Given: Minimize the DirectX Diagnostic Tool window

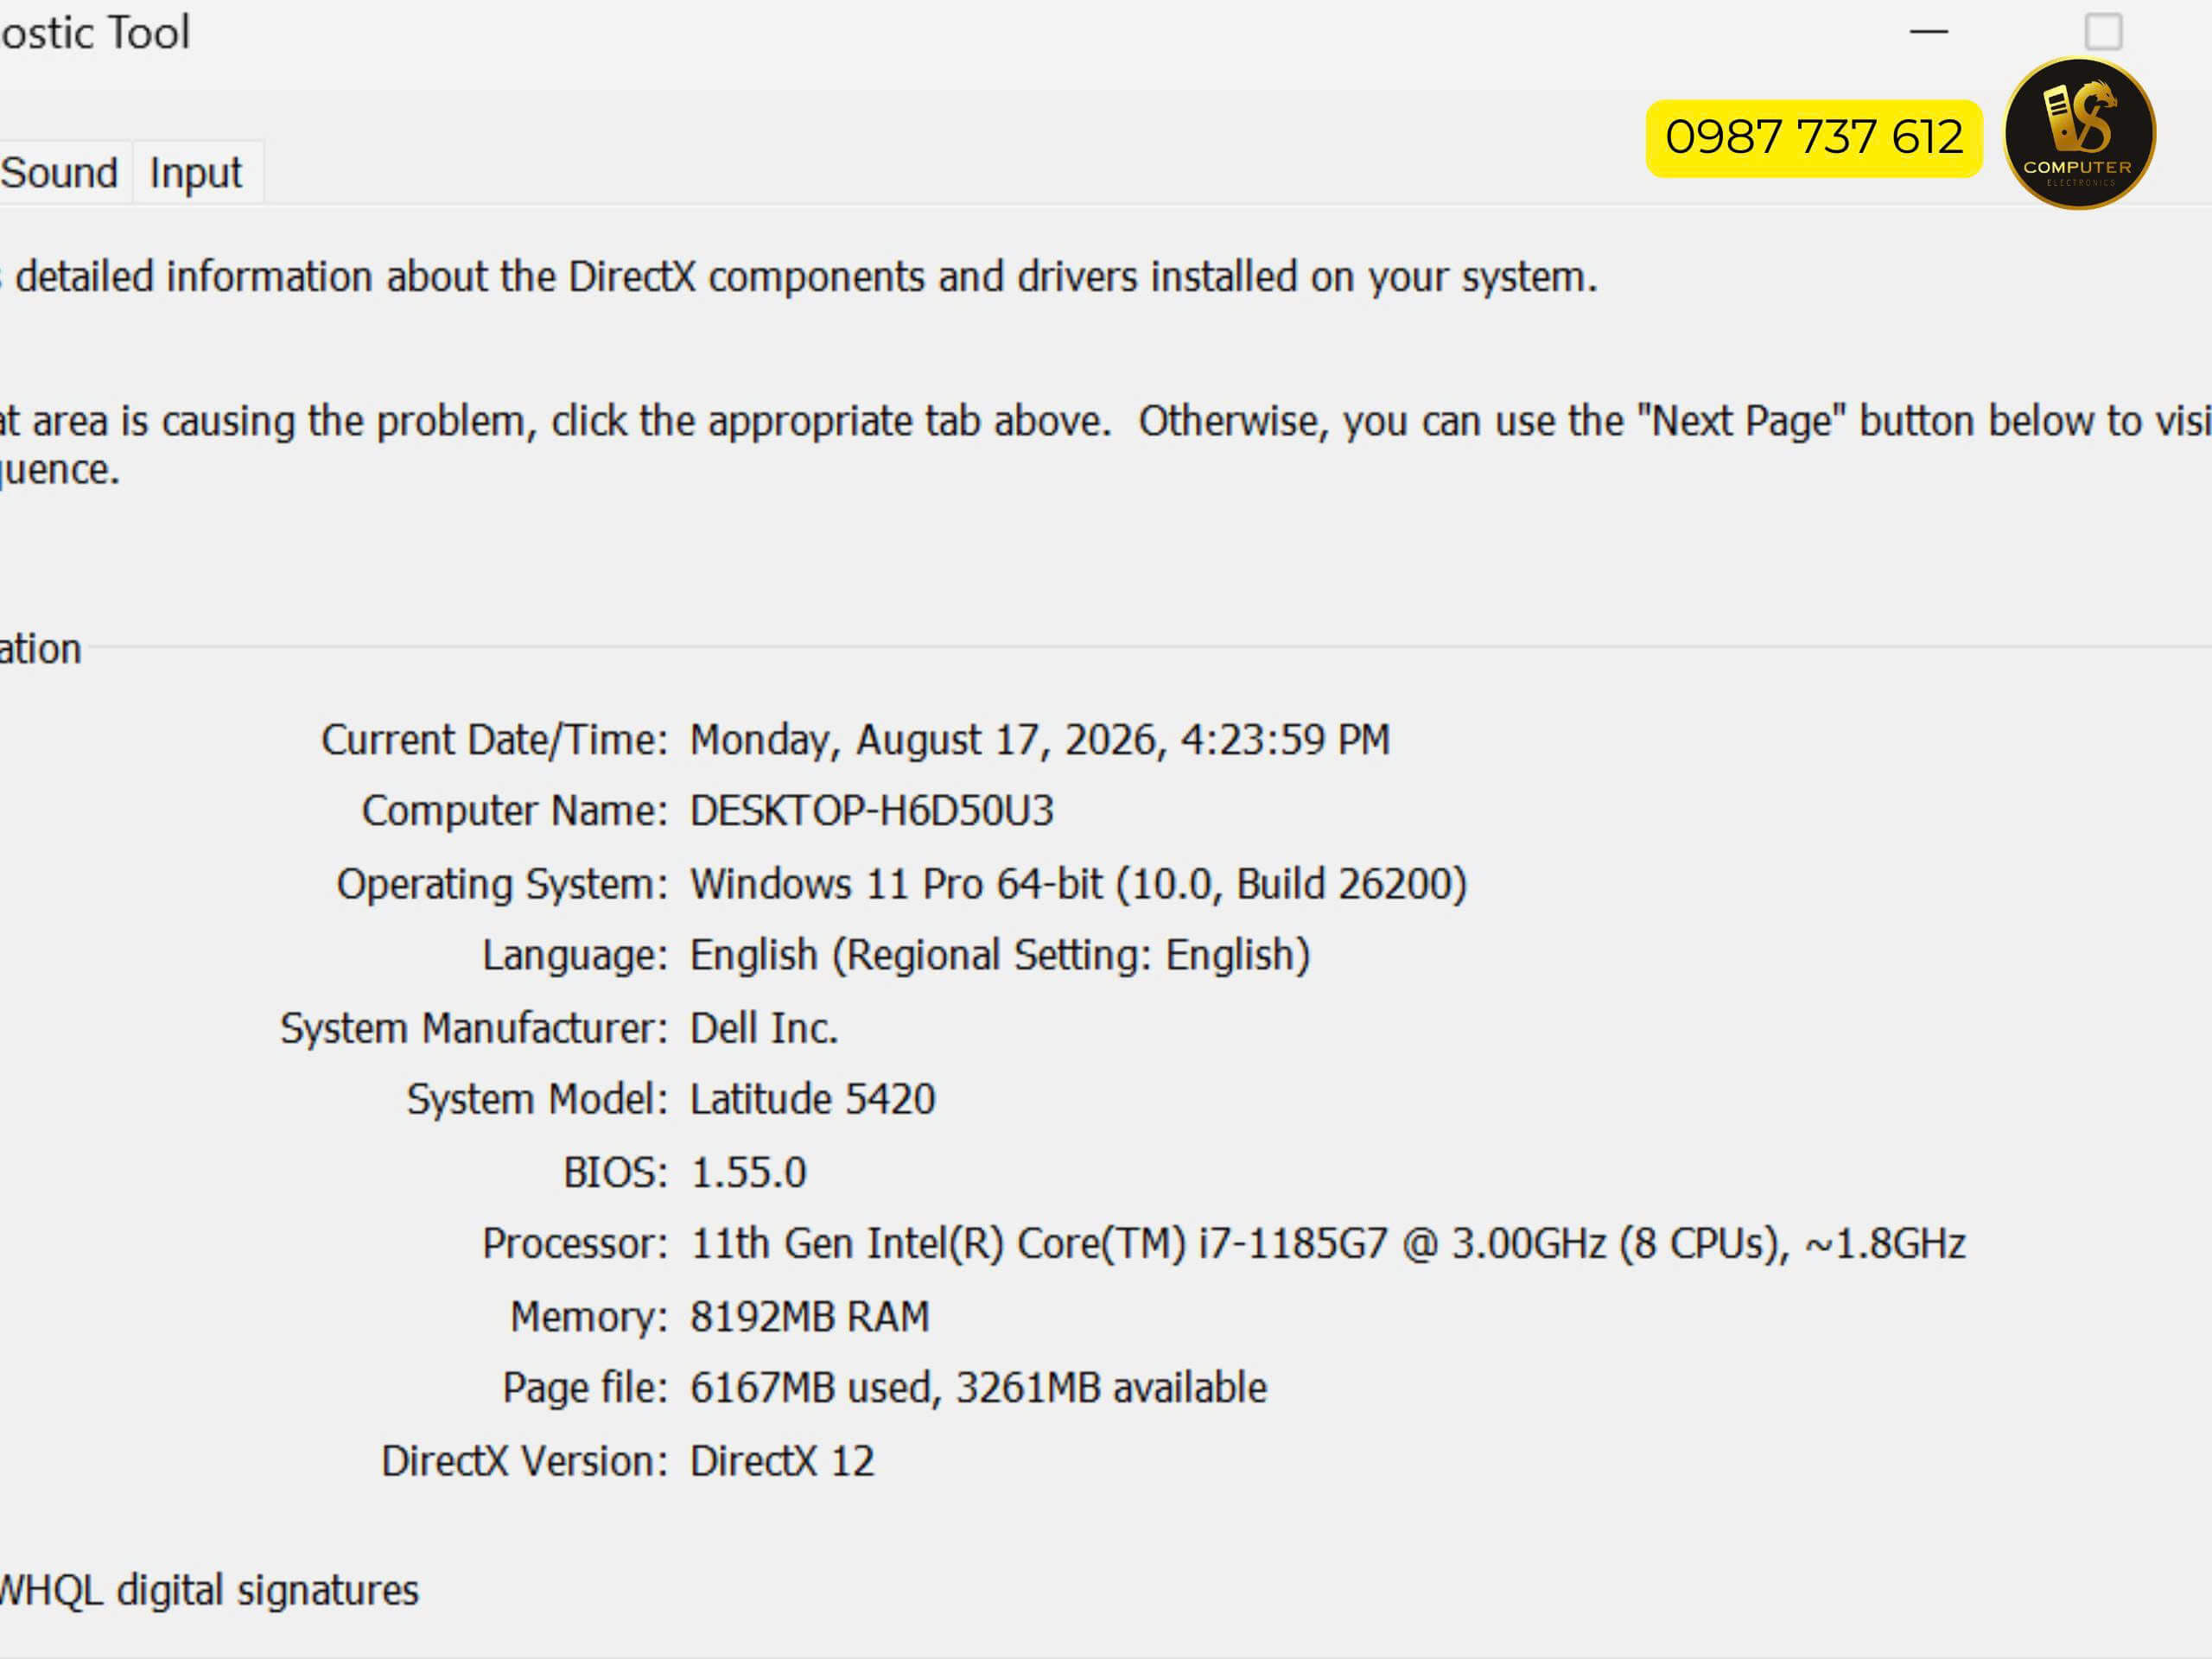Looking at the screenshot, I should click(1929, 32).
